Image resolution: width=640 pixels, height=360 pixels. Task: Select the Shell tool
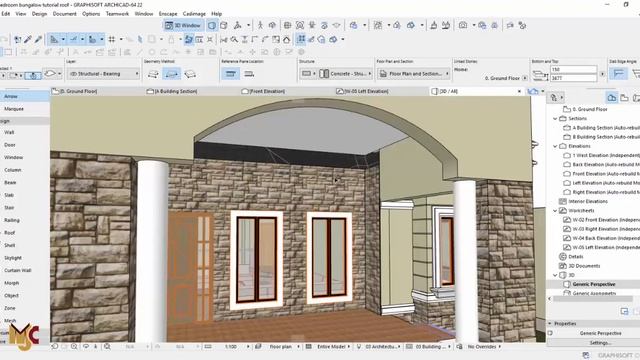pos(24,245)
